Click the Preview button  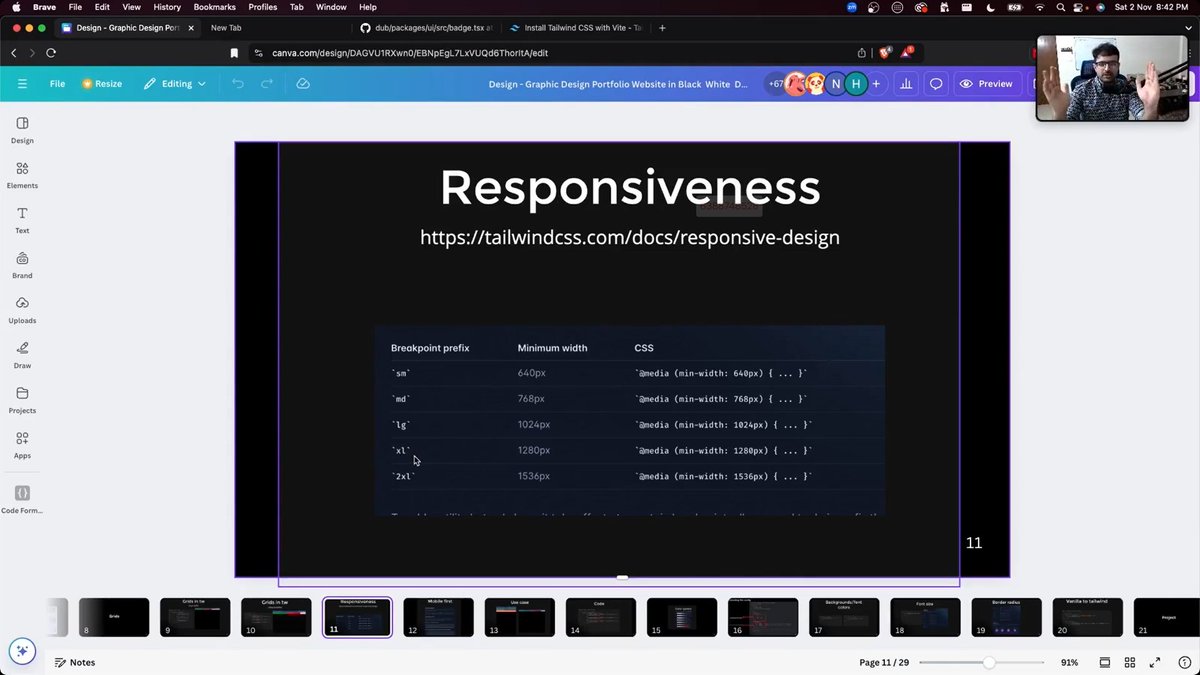986,84
